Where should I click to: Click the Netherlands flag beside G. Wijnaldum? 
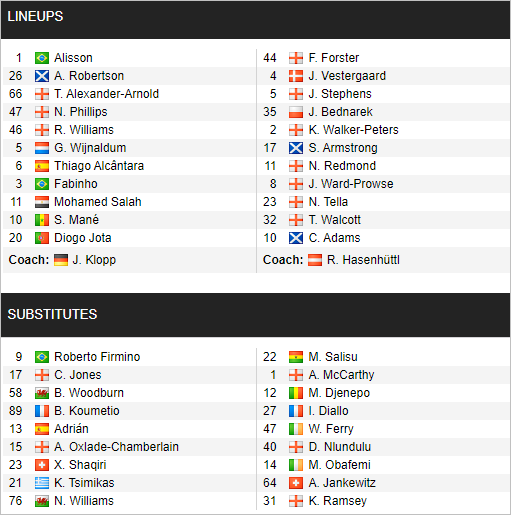tap(42, 148)
